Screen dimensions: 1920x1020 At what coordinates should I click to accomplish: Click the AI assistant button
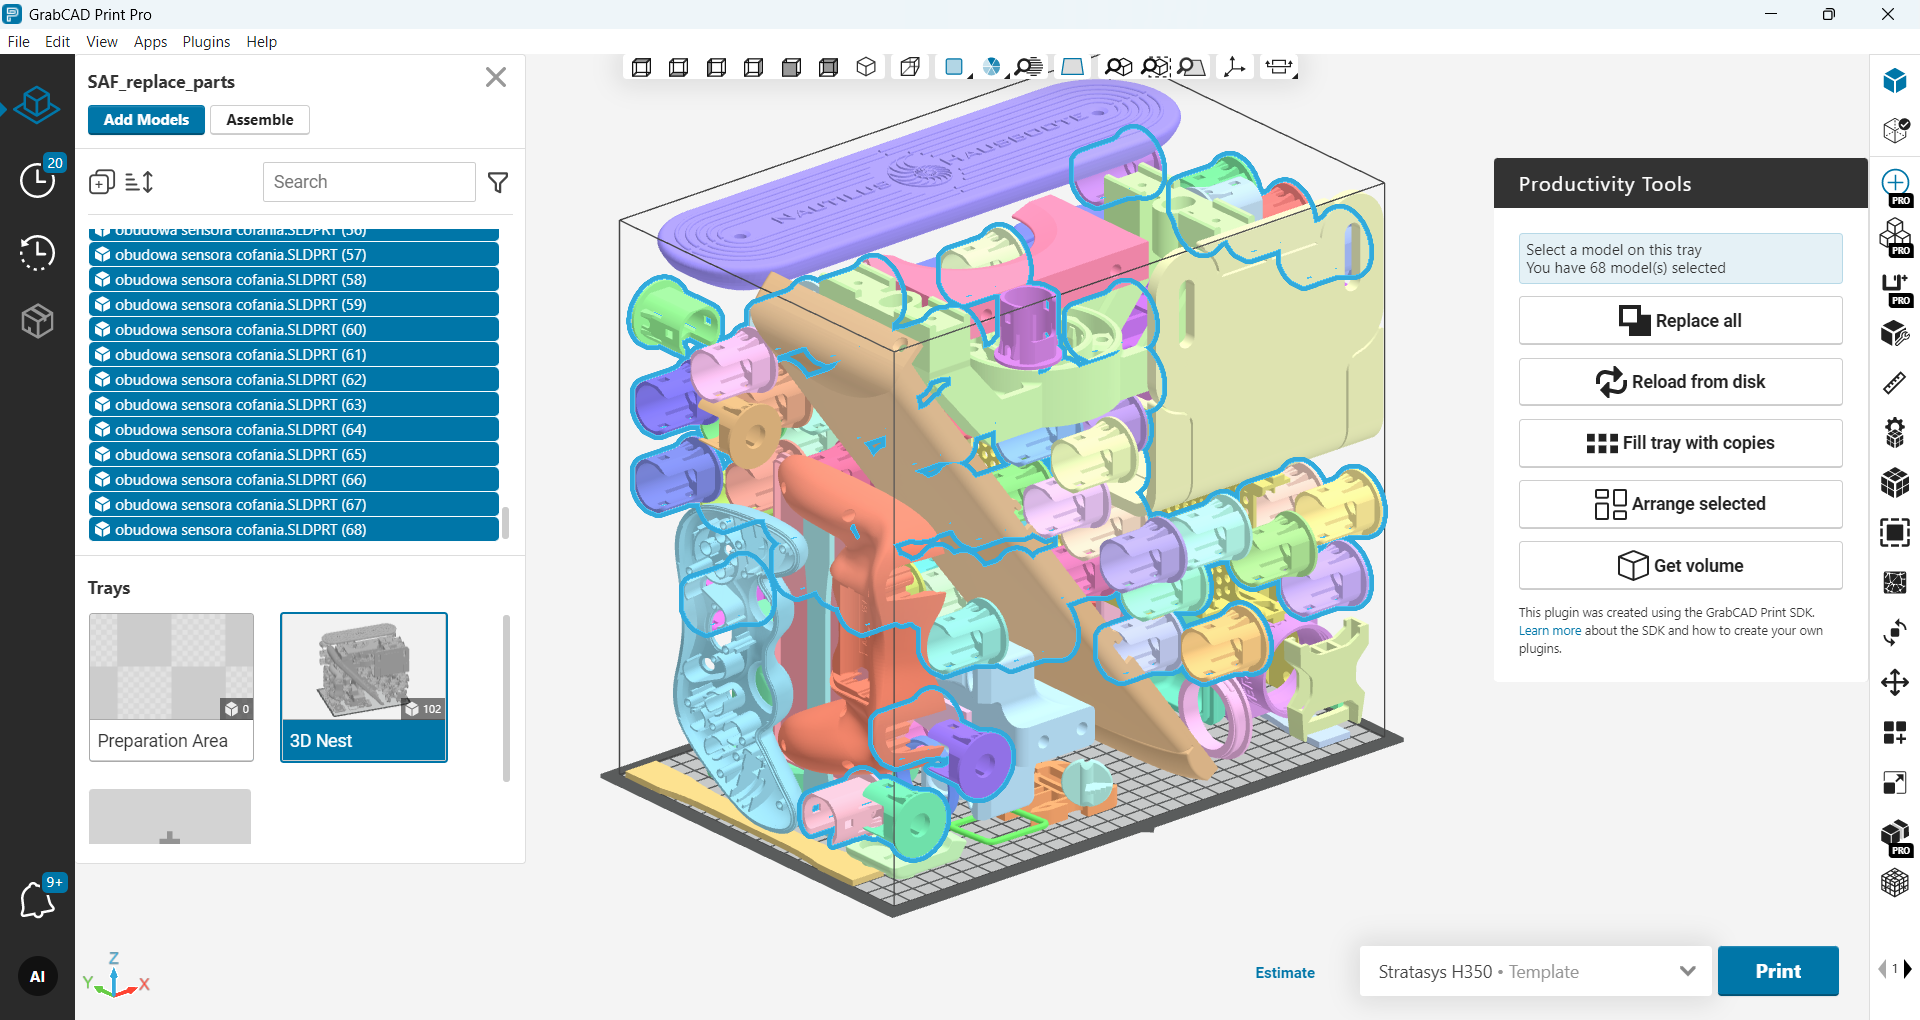[38, 977]
